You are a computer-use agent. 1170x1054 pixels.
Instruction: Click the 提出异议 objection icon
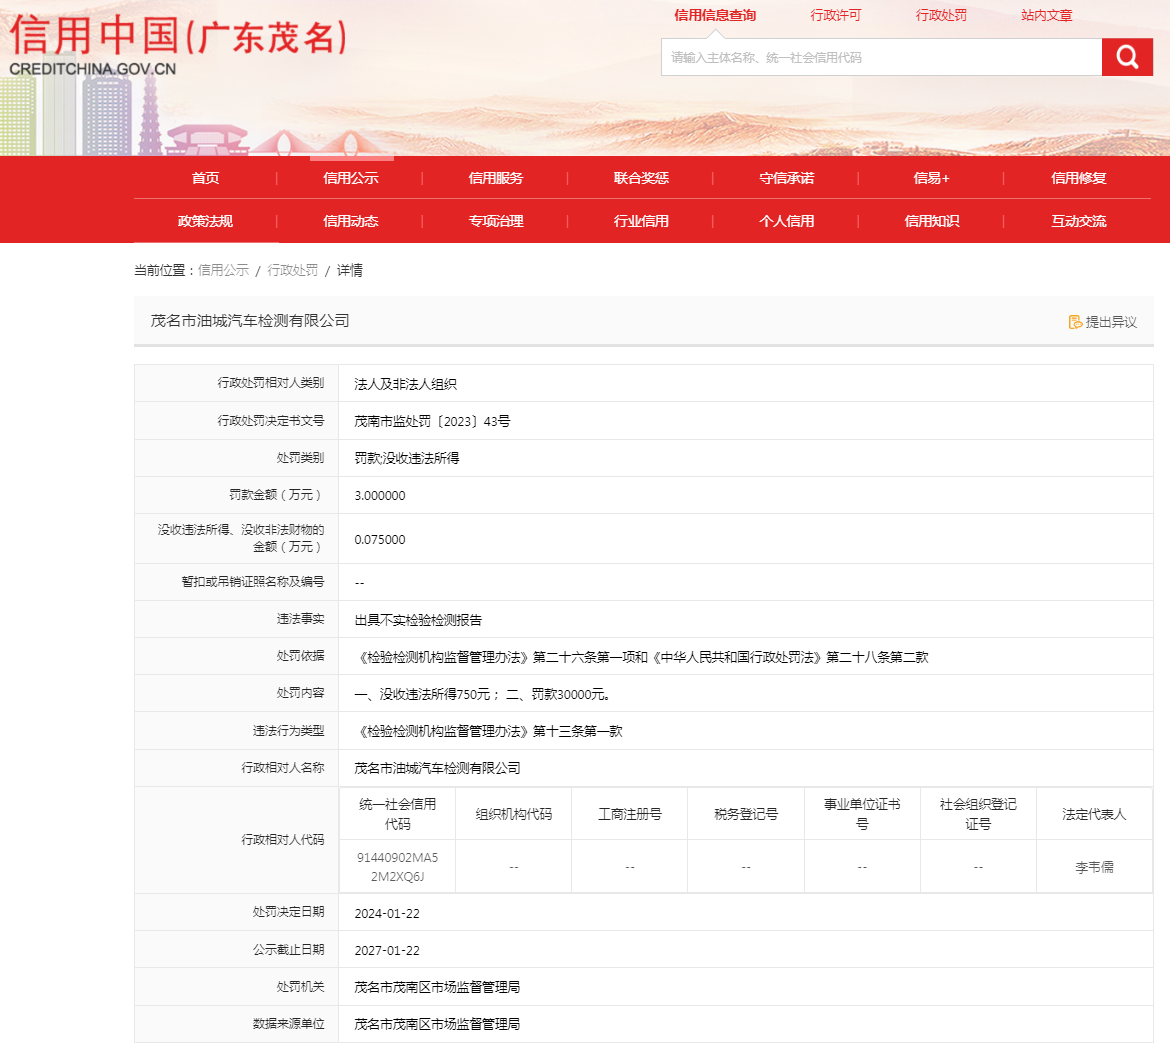[1075, 321]
